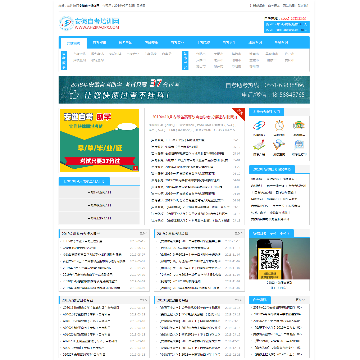This screenshot has width=360, height=360.
Task: Open the house-shaped shortcut icon
Action: (x=299, y=125)
